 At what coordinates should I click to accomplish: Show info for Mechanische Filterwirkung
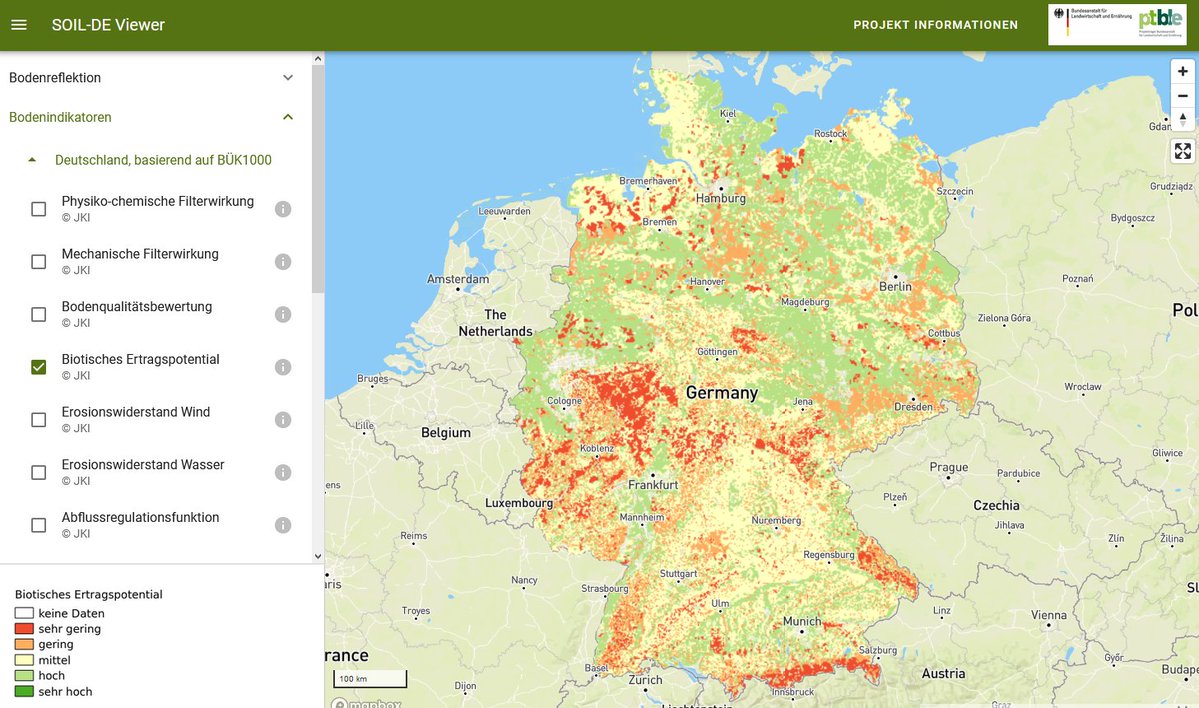coord(283,261)
